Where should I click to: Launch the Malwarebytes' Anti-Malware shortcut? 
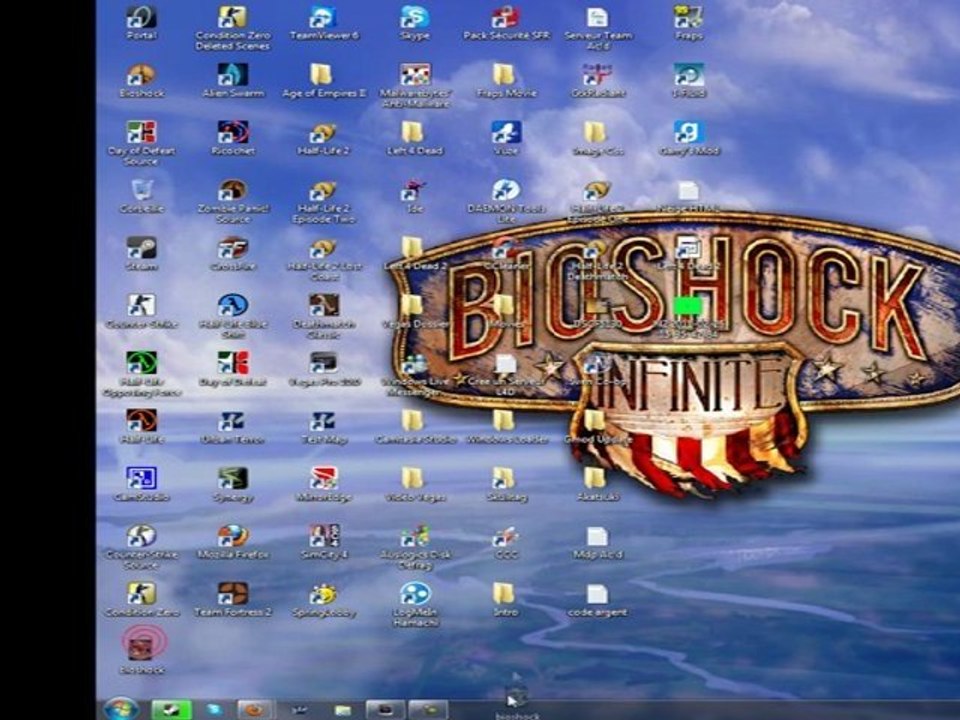pyautogui.click(x=414, y=86)
